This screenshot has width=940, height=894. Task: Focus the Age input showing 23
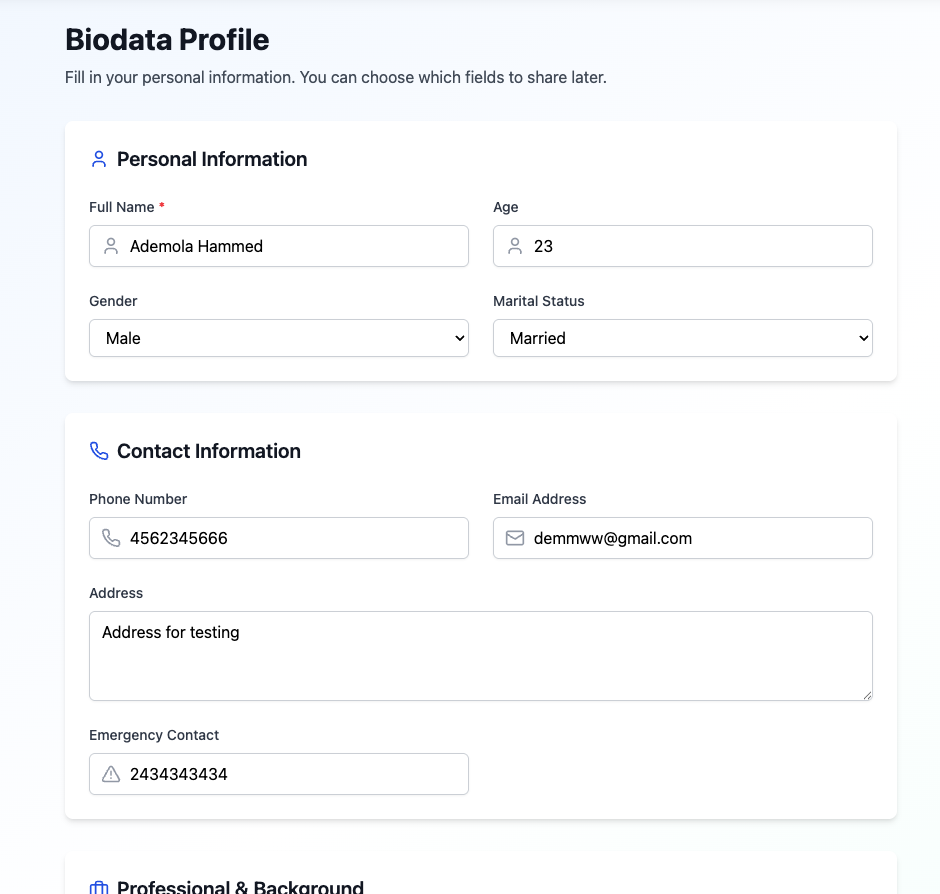point(695,246)
